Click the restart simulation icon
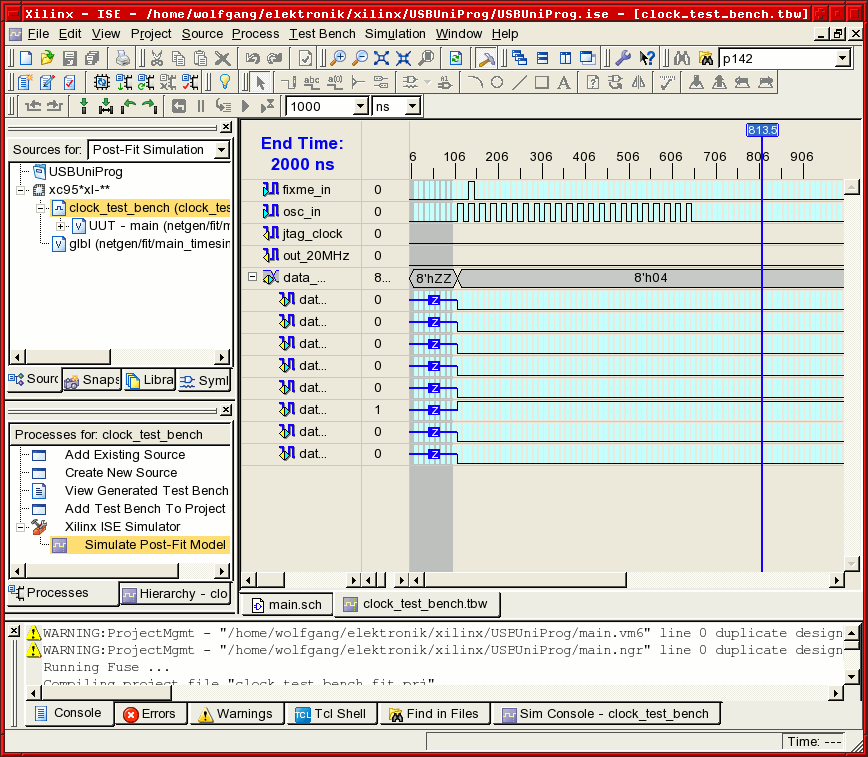The height and width of the screenshot is (757, 868). click(178, 106)
